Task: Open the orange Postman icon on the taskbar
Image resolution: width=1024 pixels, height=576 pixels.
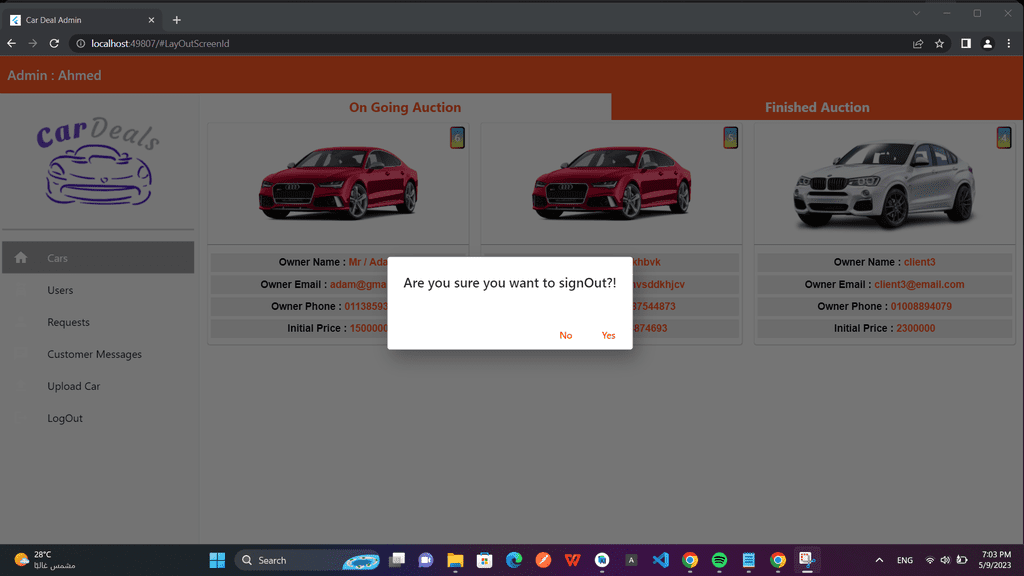Action: (543, 560)
